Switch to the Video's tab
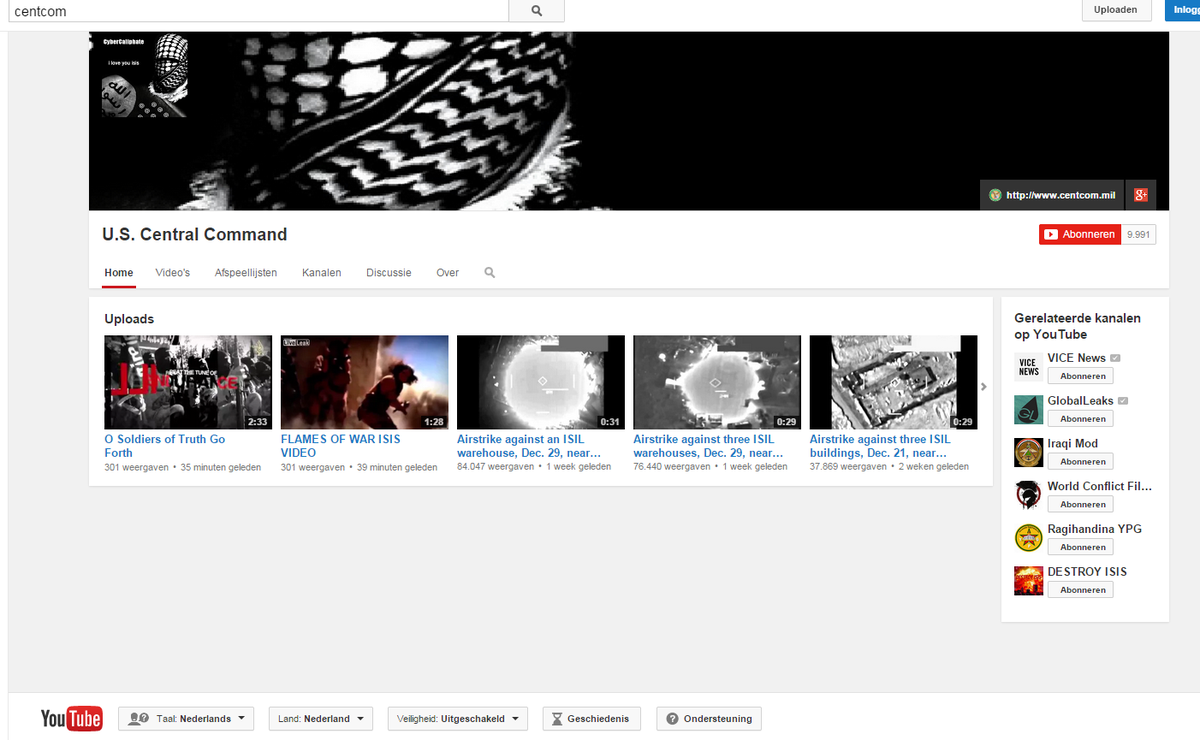1200x740 pixels. [x=172, y=273]
